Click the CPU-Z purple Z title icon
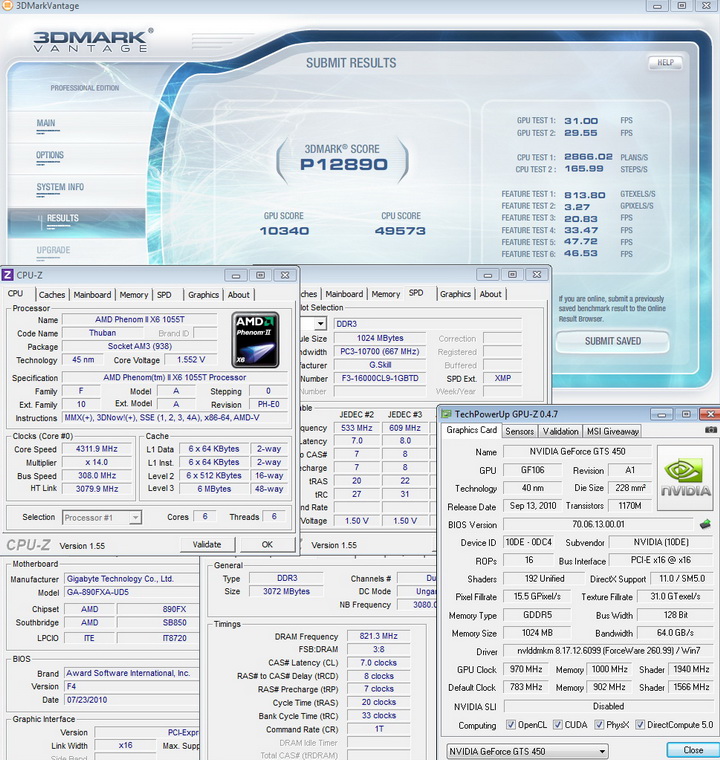Image resolution: width=720 pixels, height=760 pixels. [7, 275]
